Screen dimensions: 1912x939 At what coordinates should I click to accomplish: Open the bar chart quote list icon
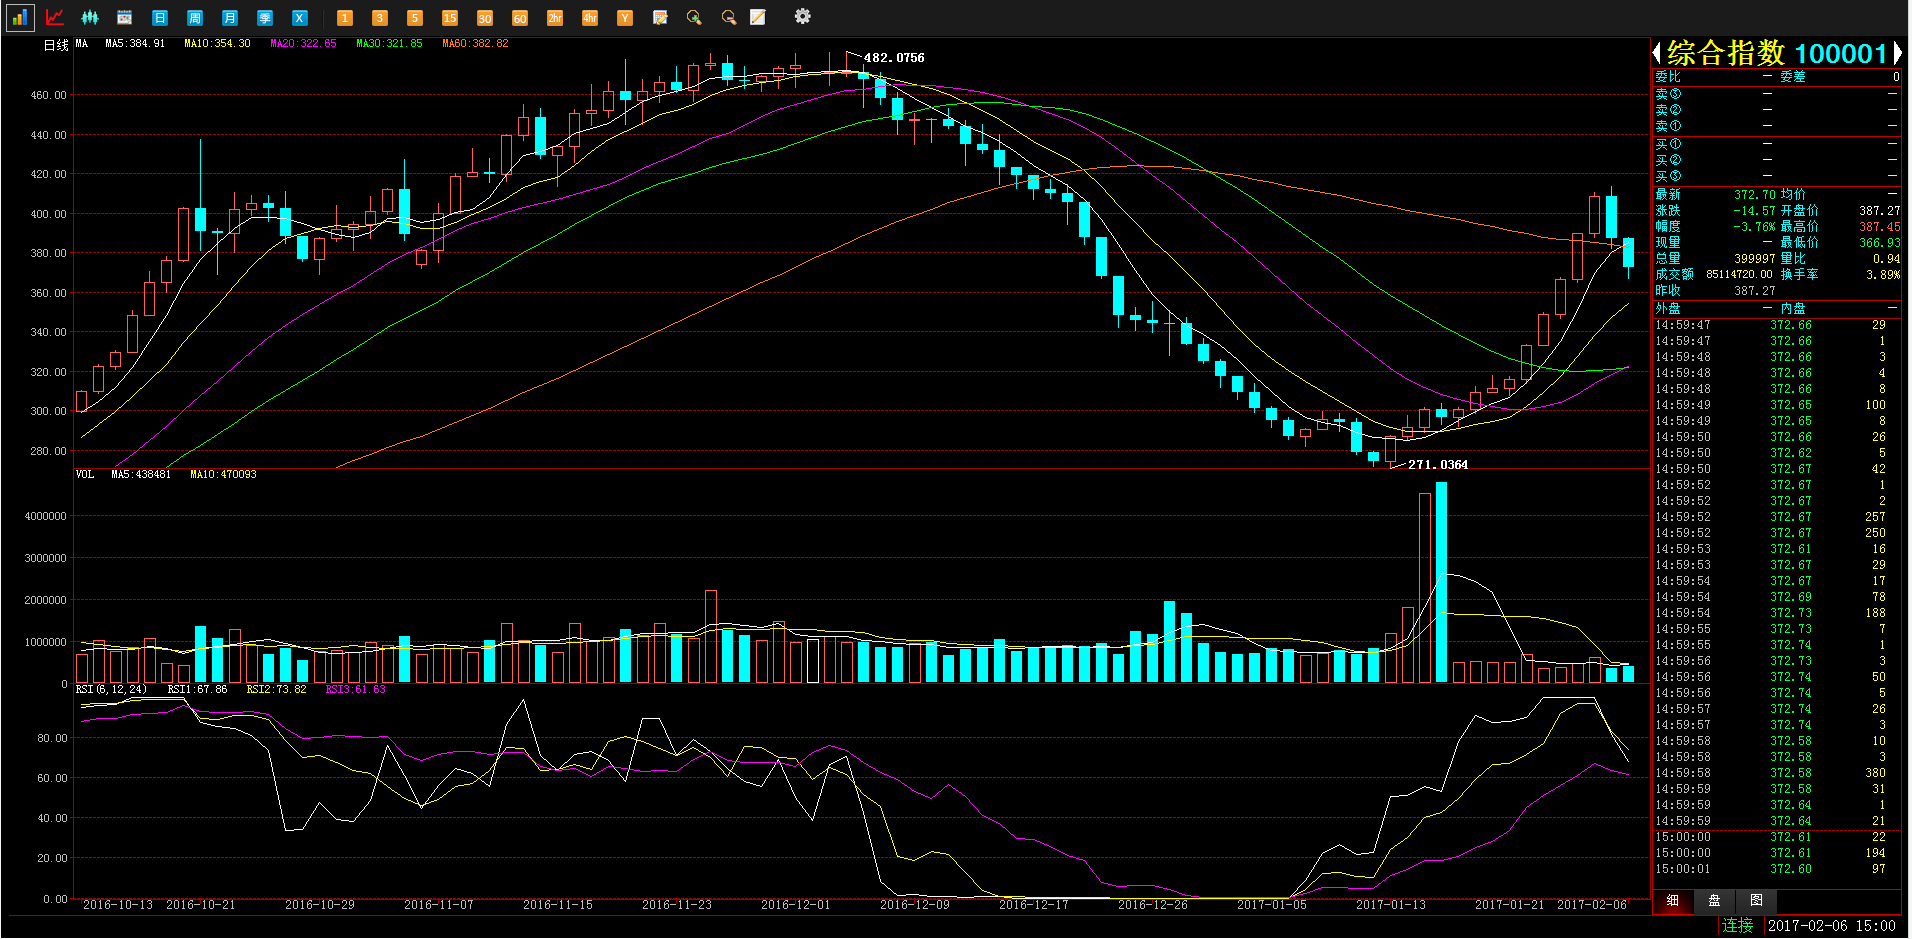click(x=20, y=17)
